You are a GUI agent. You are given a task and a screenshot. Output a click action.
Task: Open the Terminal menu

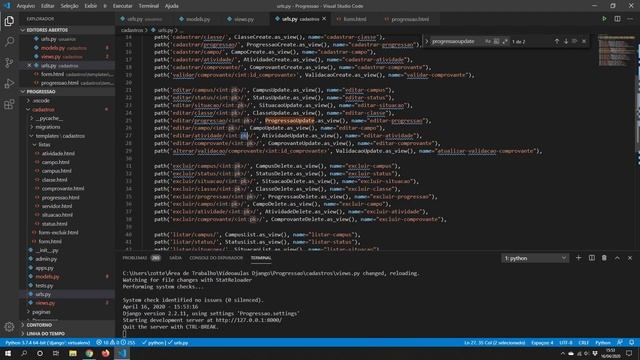click(x=149, y=6)
